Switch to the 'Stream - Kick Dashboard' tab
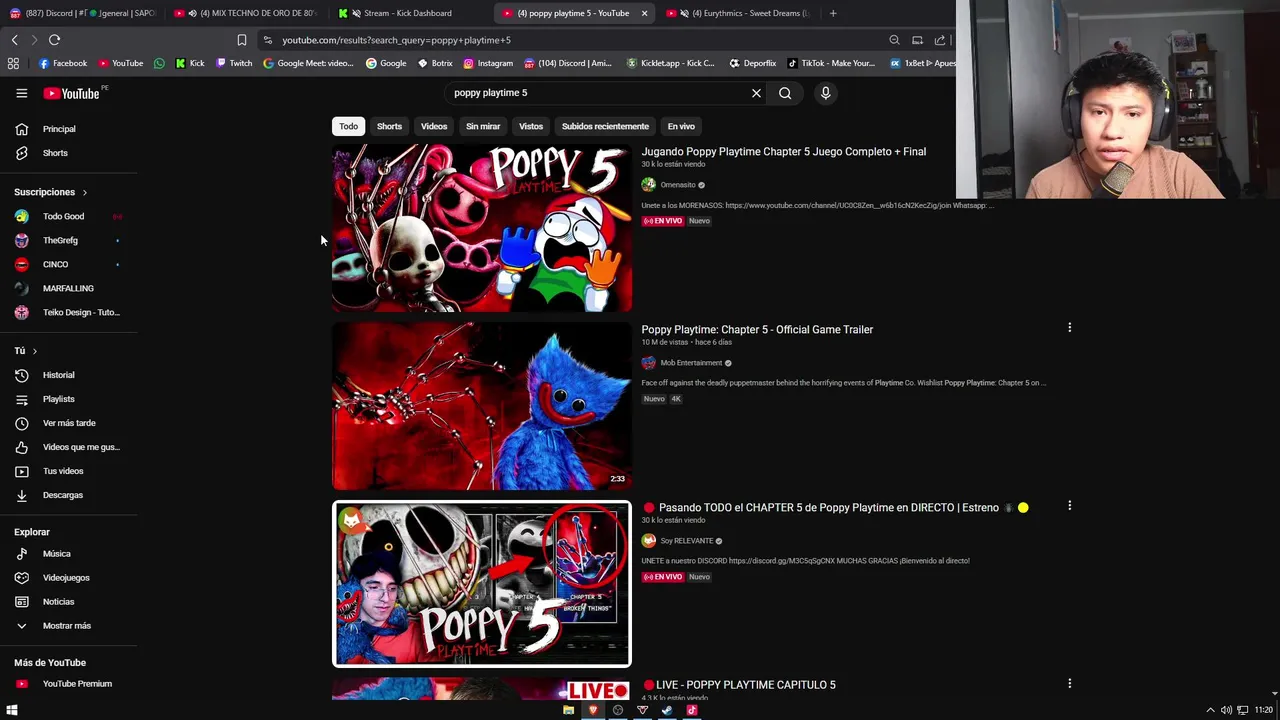This screenshot has height=720, width=1280. point(407,13)
